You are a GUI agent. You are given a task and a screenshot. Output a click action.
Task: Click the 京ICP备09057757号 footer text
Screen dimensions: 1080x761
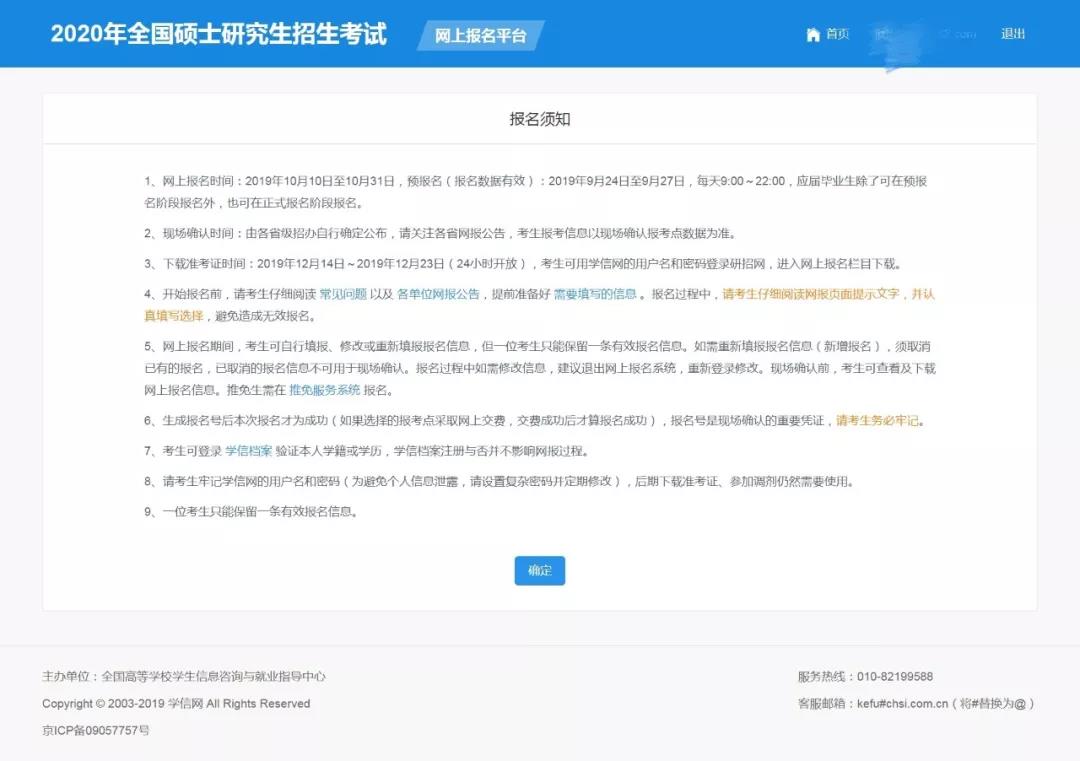point(96,731)
